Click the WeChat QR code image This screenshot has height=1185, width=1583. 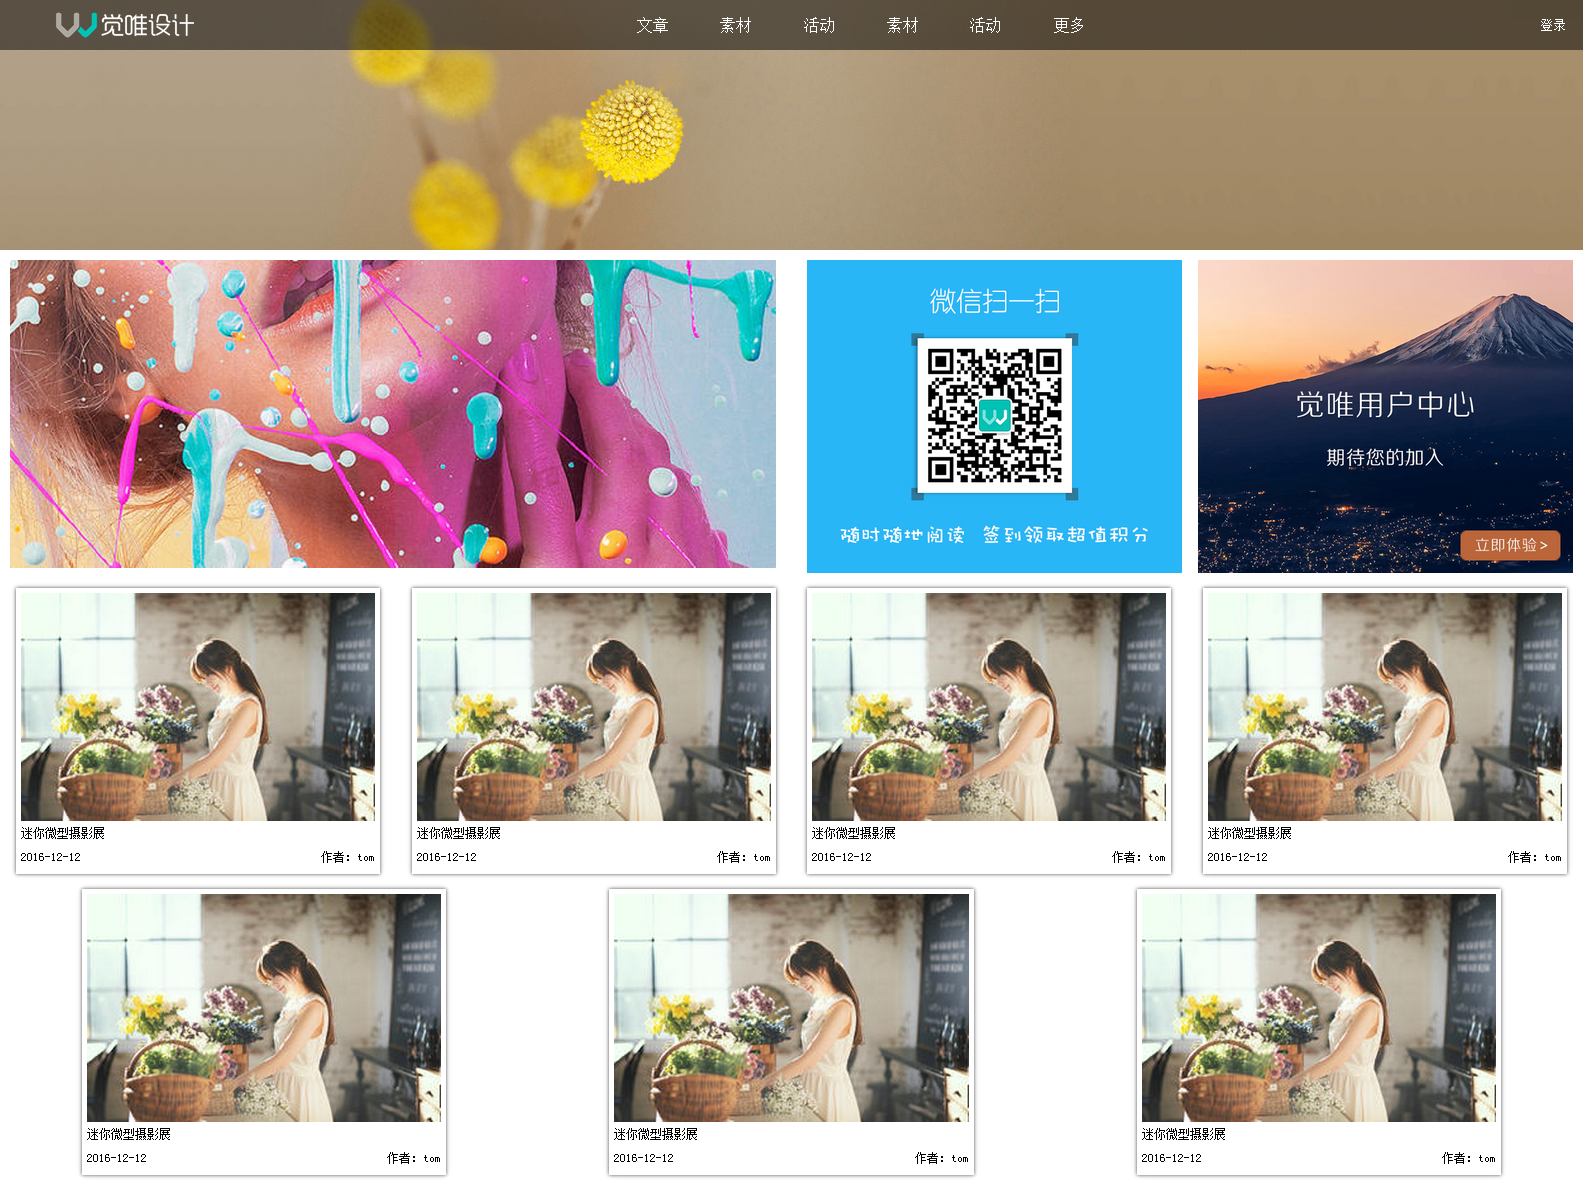994,416
